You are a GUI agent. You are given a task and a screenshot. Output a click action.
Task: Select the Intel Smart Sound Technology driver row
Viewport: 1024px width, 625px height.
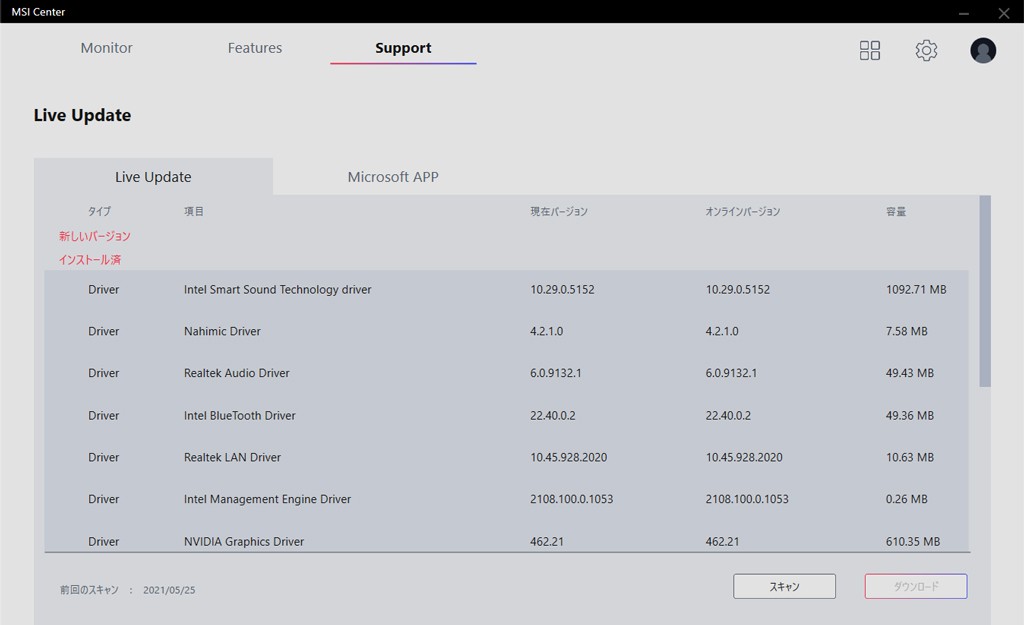pos(277,290)
